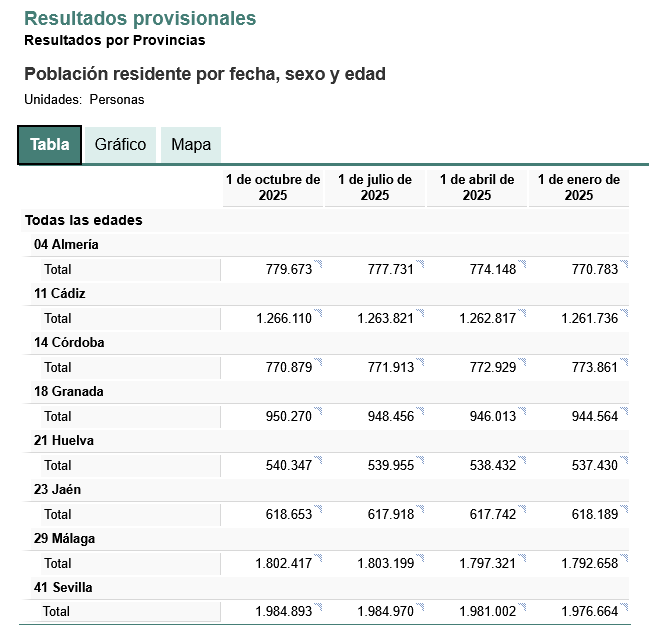Click corner marker icon on Almería 779.673 cell
This screenshot has height=635, width=649.
pos(318,264)
